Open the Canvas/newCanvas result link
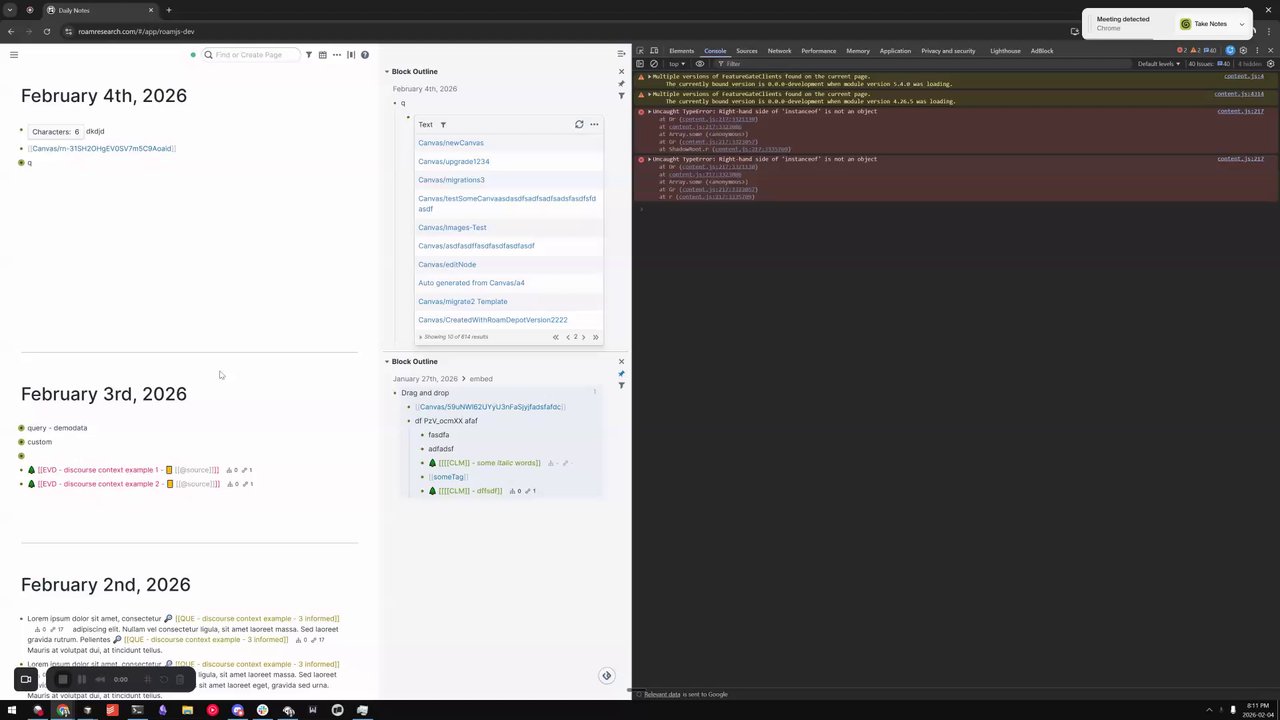Image resolution: width=1280 pixels, height=720 pixels. tap(451, 143)
